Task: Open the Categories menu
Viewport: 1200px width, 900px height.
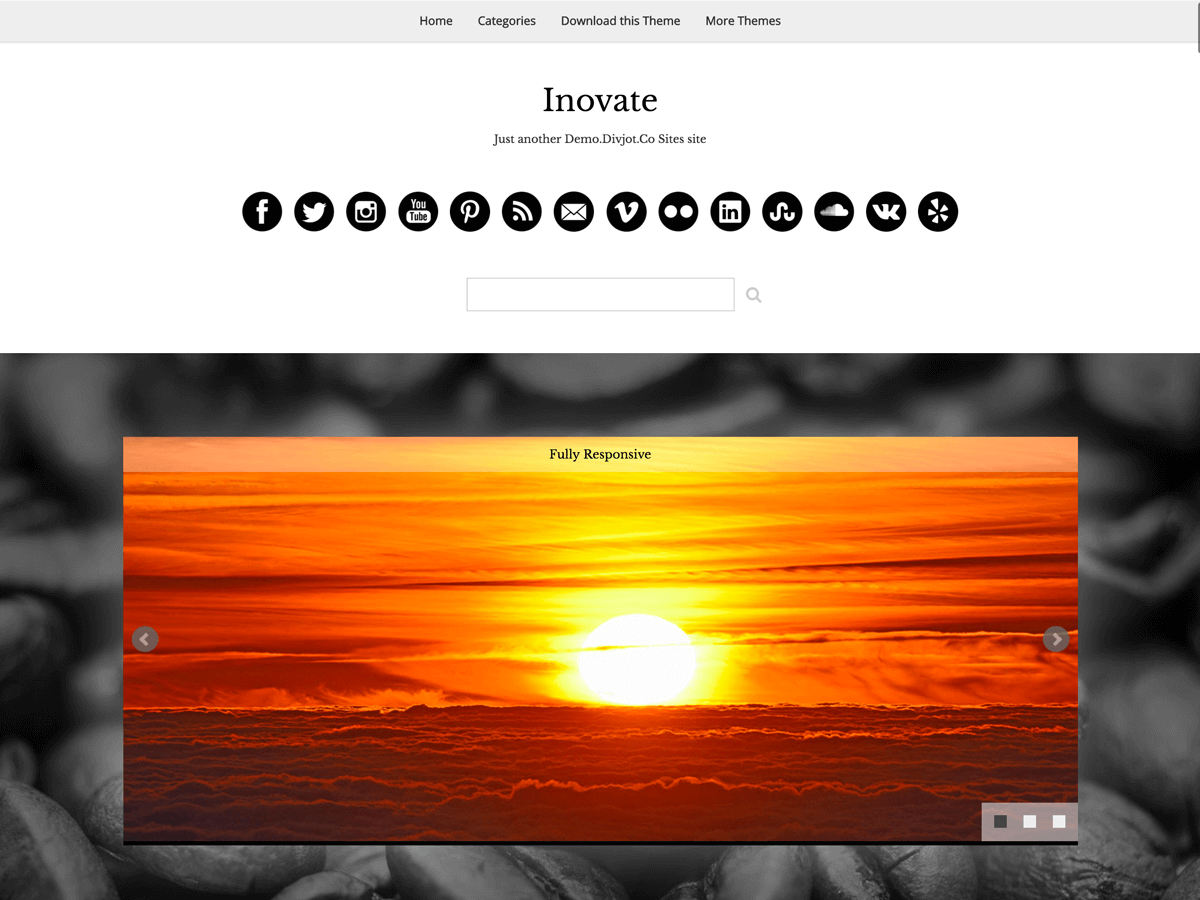Action: click(506, 20)
